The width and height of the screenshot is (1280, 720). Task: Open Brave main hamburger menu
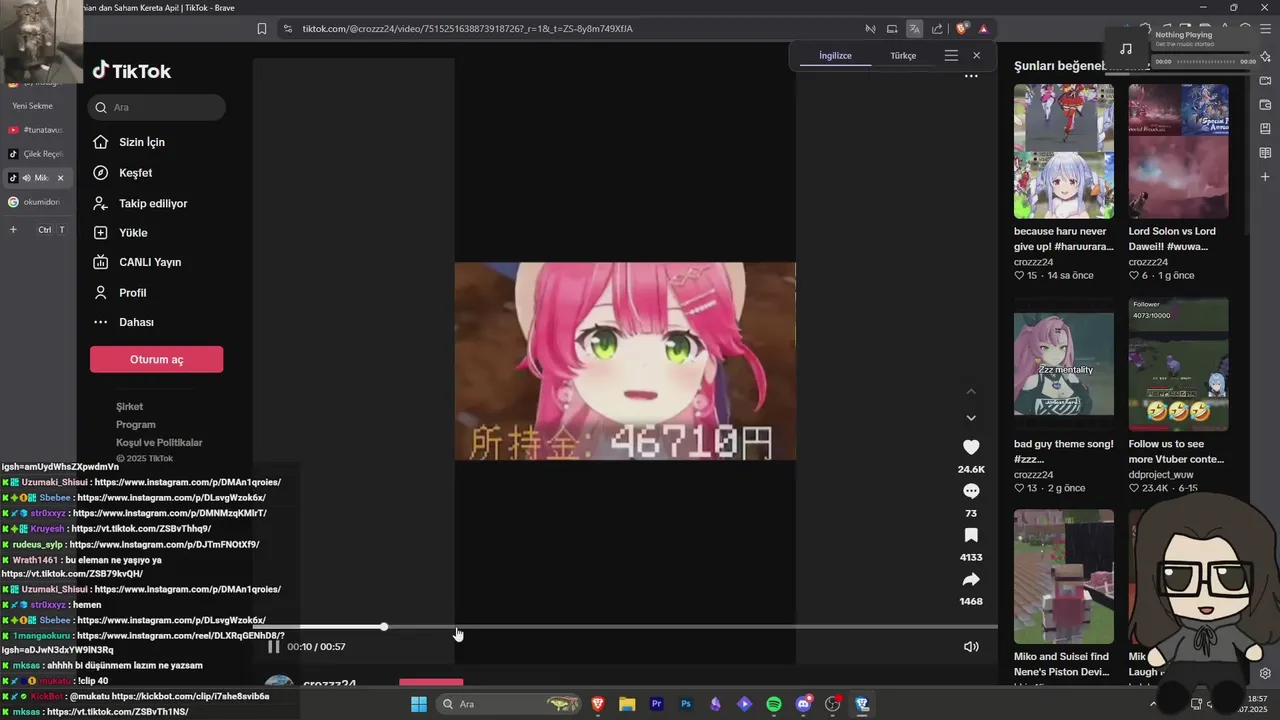(1265, 29)
